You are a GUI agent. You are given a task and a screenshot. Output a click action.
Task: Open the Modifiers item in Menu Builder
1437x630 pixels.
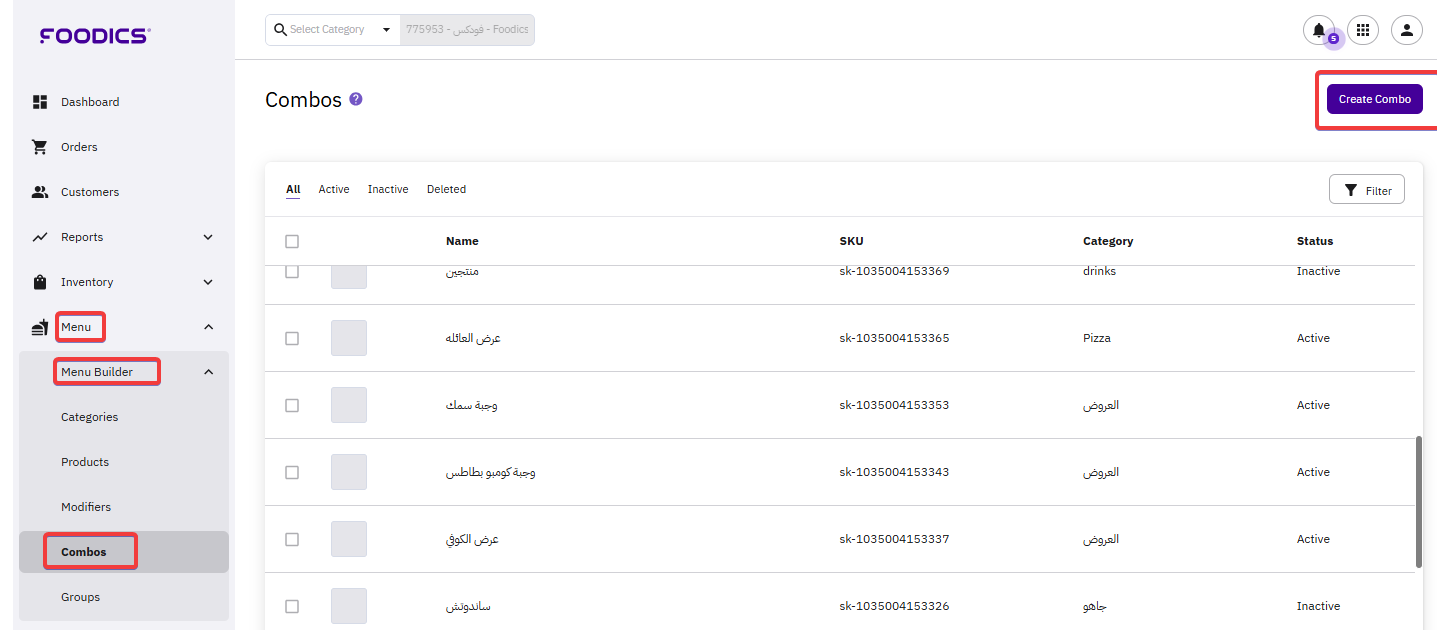pos(86,507)
